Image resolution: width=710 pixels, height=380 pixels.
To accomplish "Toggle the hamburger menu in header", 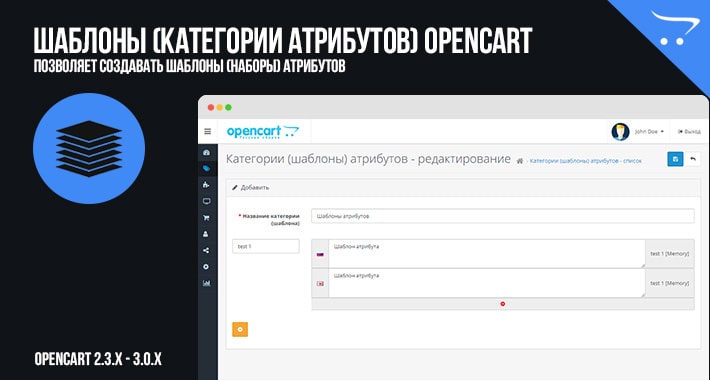I will coord(207,131).
